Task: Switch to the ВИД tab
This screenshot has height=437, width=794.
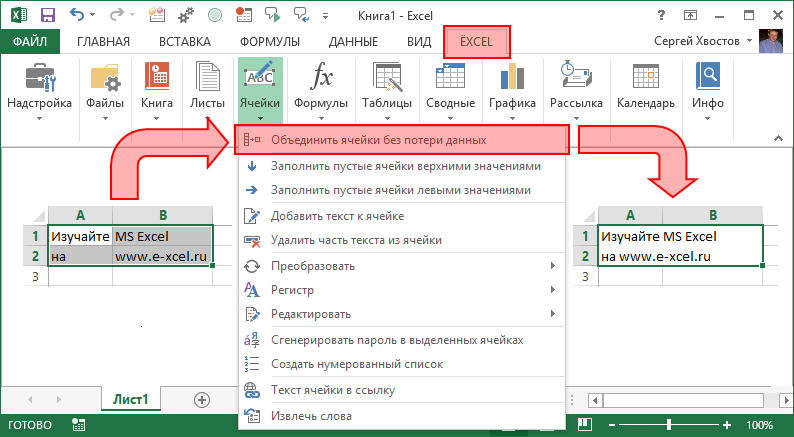Action: (x=419, y=42)
